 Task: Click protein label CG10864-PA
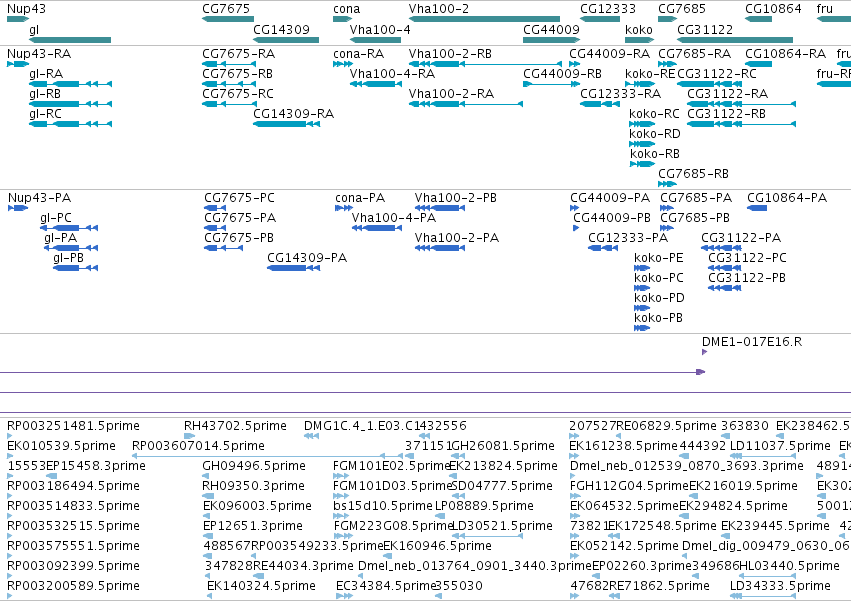(787, 198)
